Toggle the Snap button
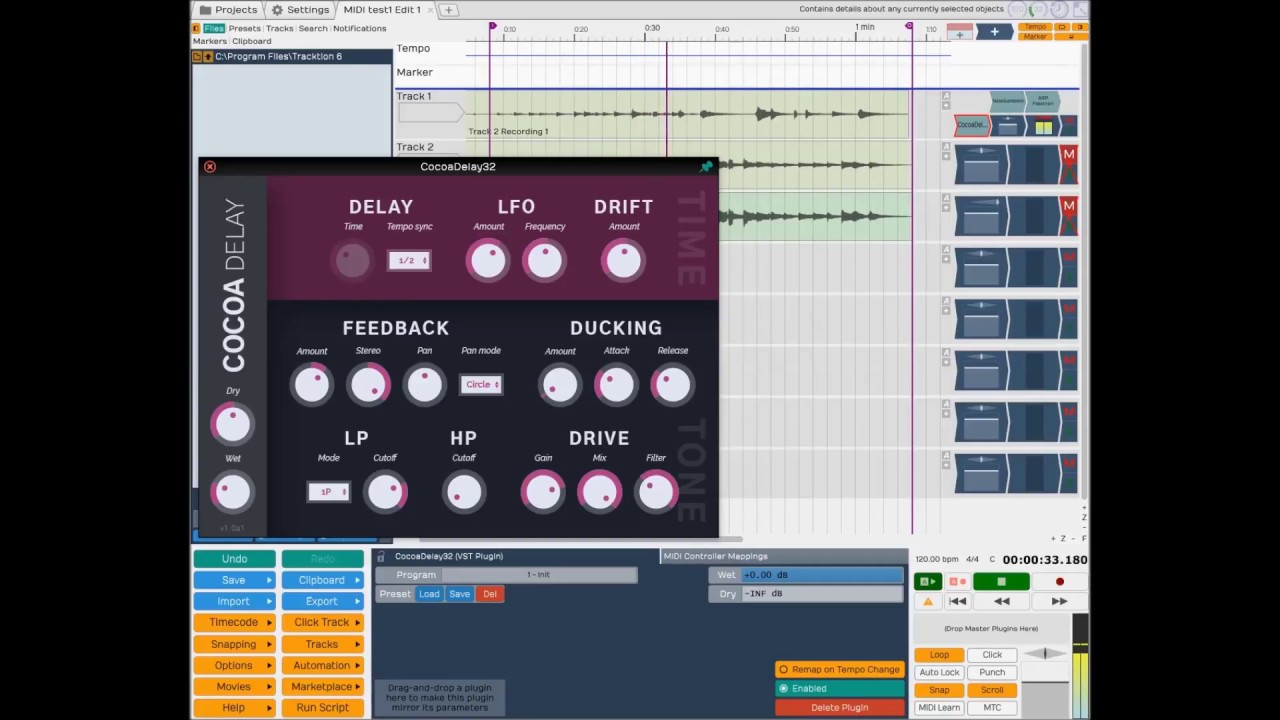 [939, 690]
